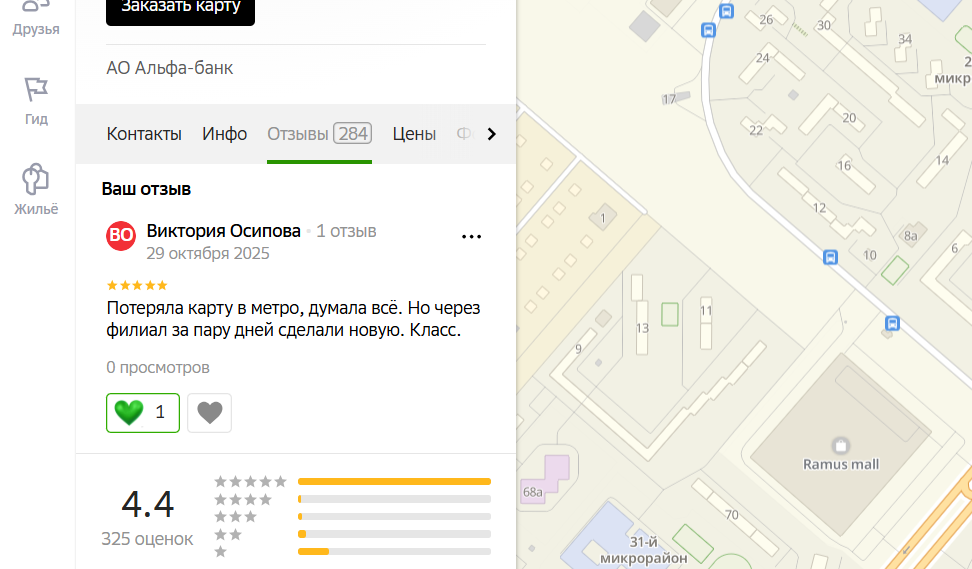972x569 pixels.
Task: Filter reviews by the five-star bar
Action: pos(394,482)
